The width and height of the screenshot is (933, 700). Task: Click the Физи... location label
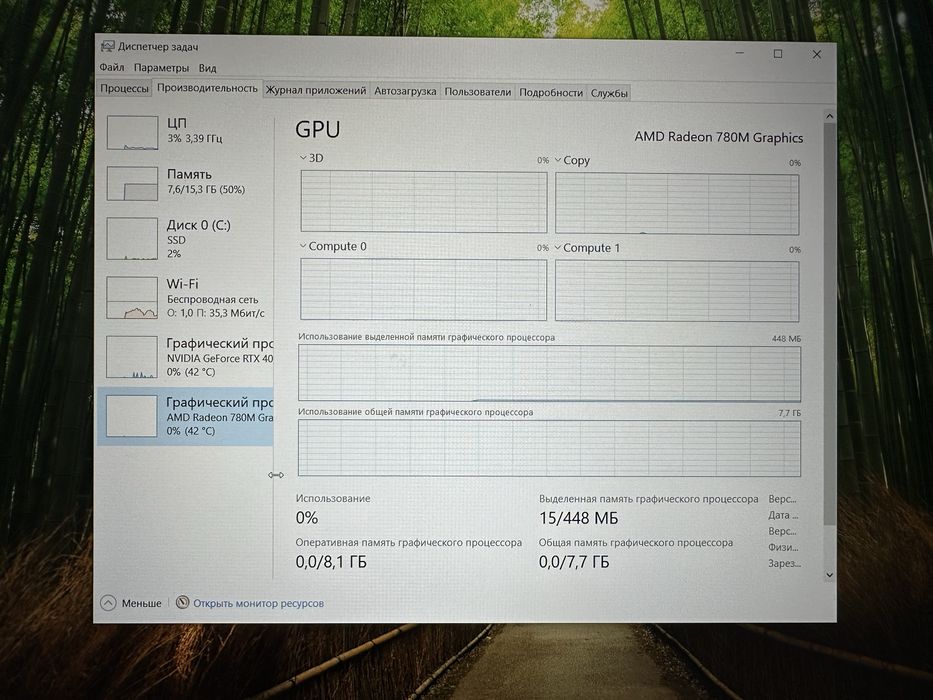[x=783, y=547]
